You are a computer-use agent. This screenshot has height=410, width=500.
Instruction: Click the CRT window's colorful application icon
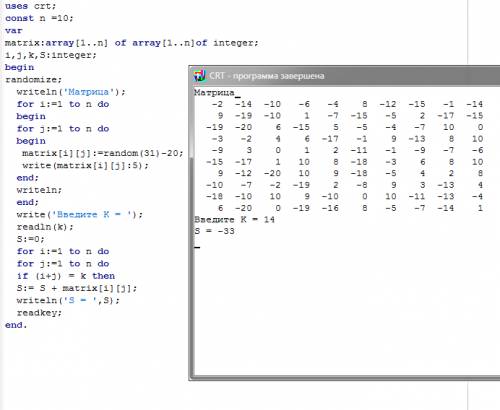tap(199, 76)
